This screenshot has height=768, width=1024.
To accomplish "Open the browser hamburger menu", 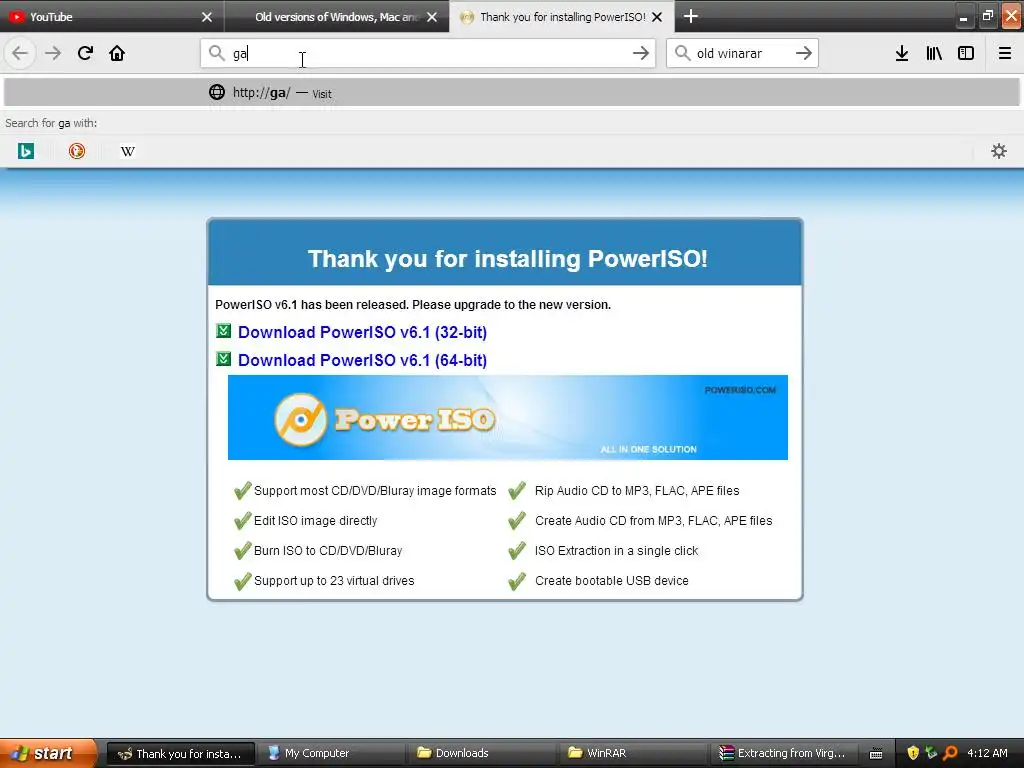I will 1005,53.
